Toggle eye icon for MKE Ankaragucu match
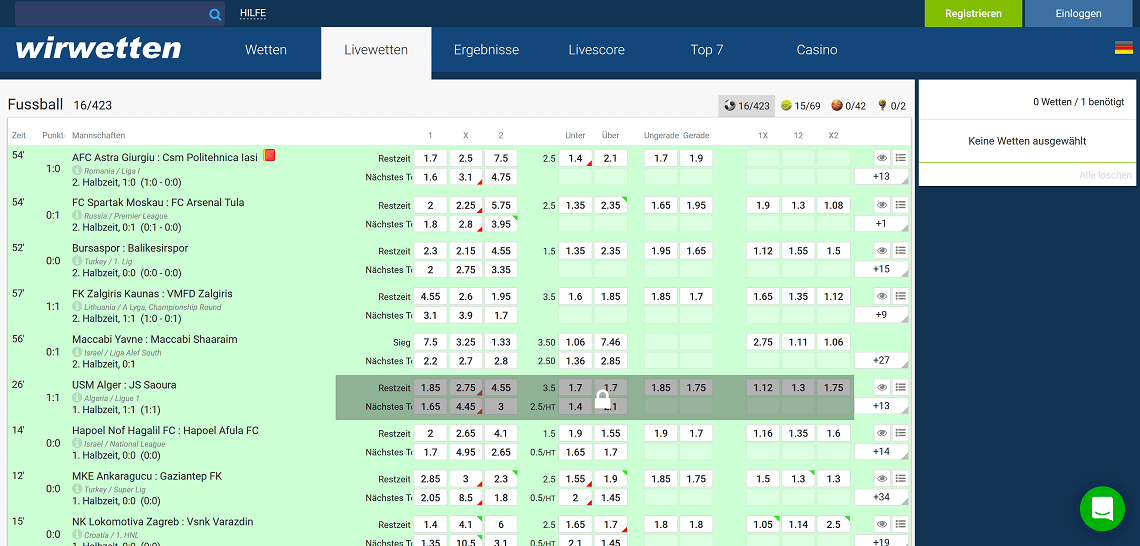1140x546 pixels. pyautogui.click(x=882, y=478)
